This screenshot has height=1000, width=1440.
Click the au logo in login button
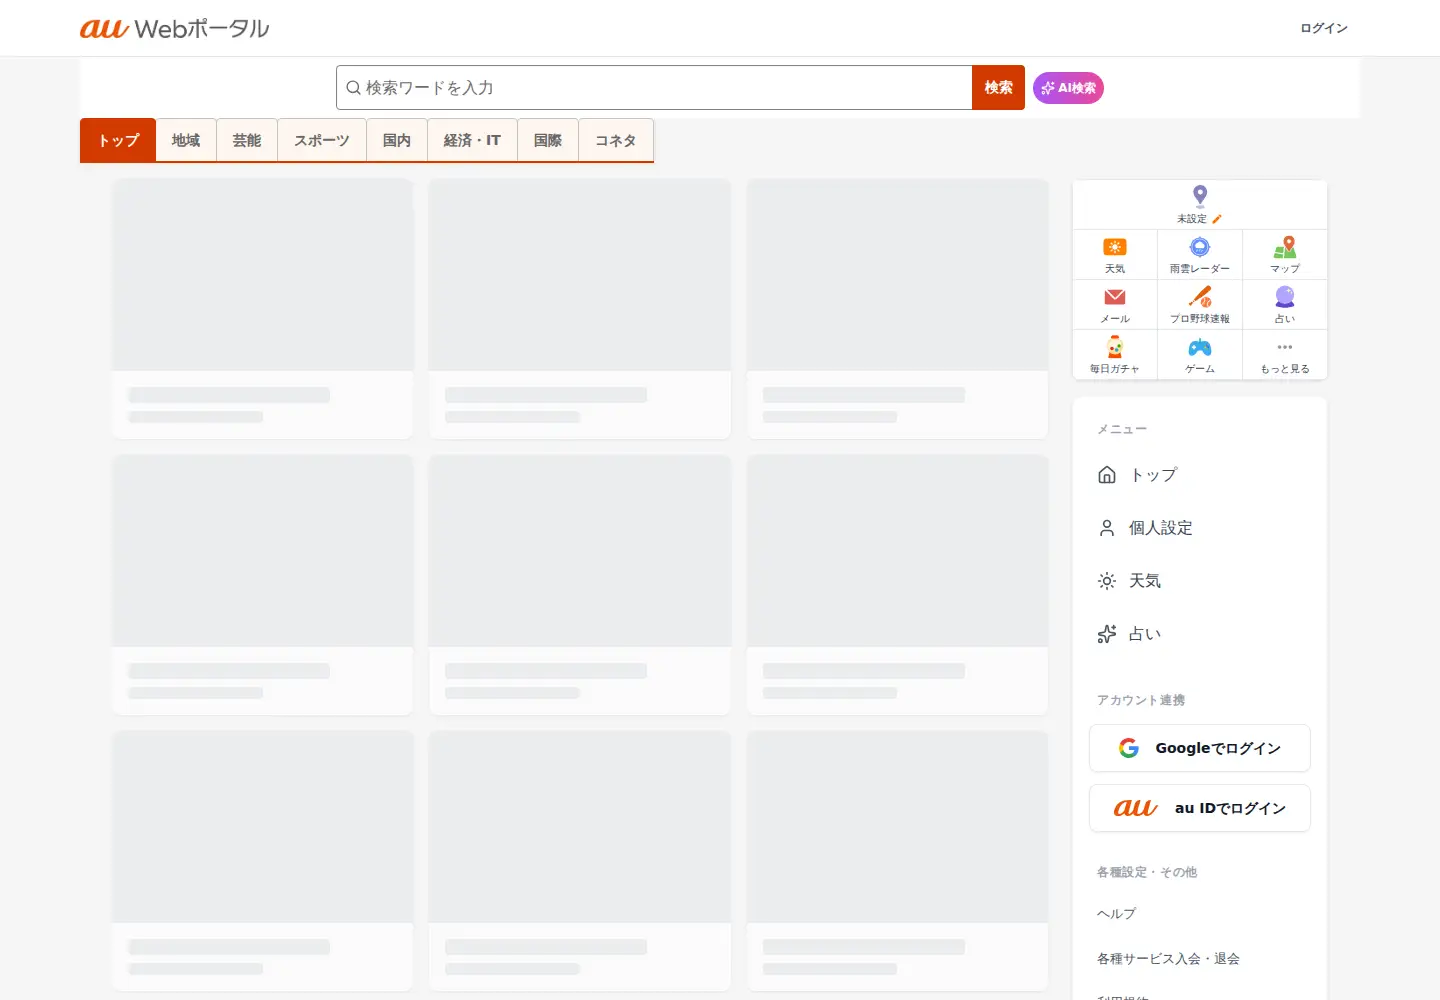coord(1136,808)
